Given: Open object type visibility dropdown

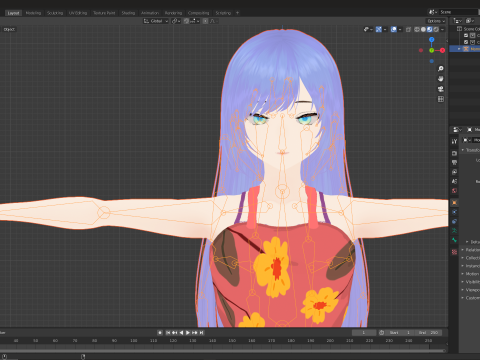Looking at the screenshot, I should (368, 29).
